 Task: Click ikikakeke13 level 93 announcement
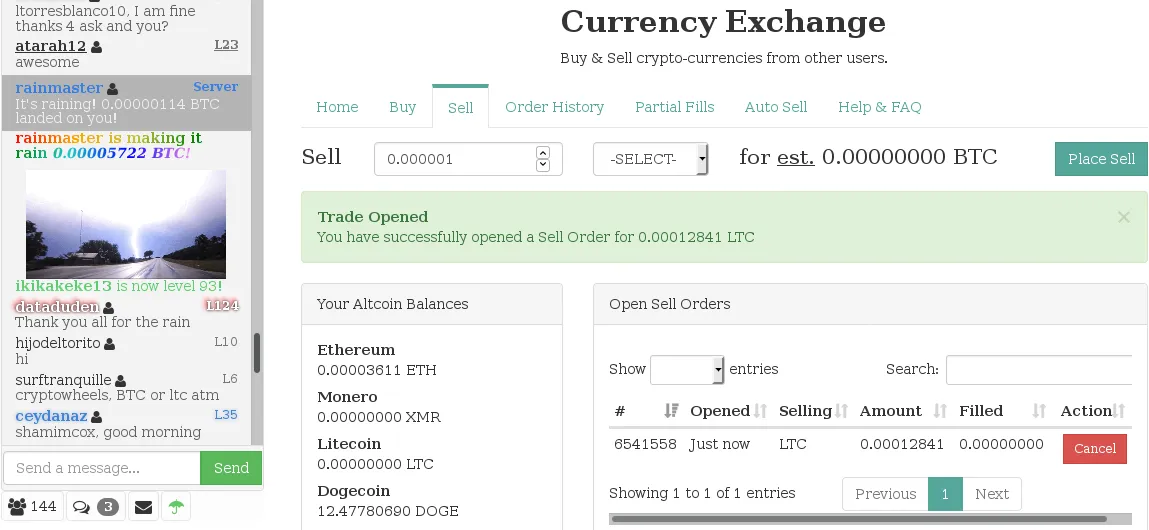coord(119,286)
